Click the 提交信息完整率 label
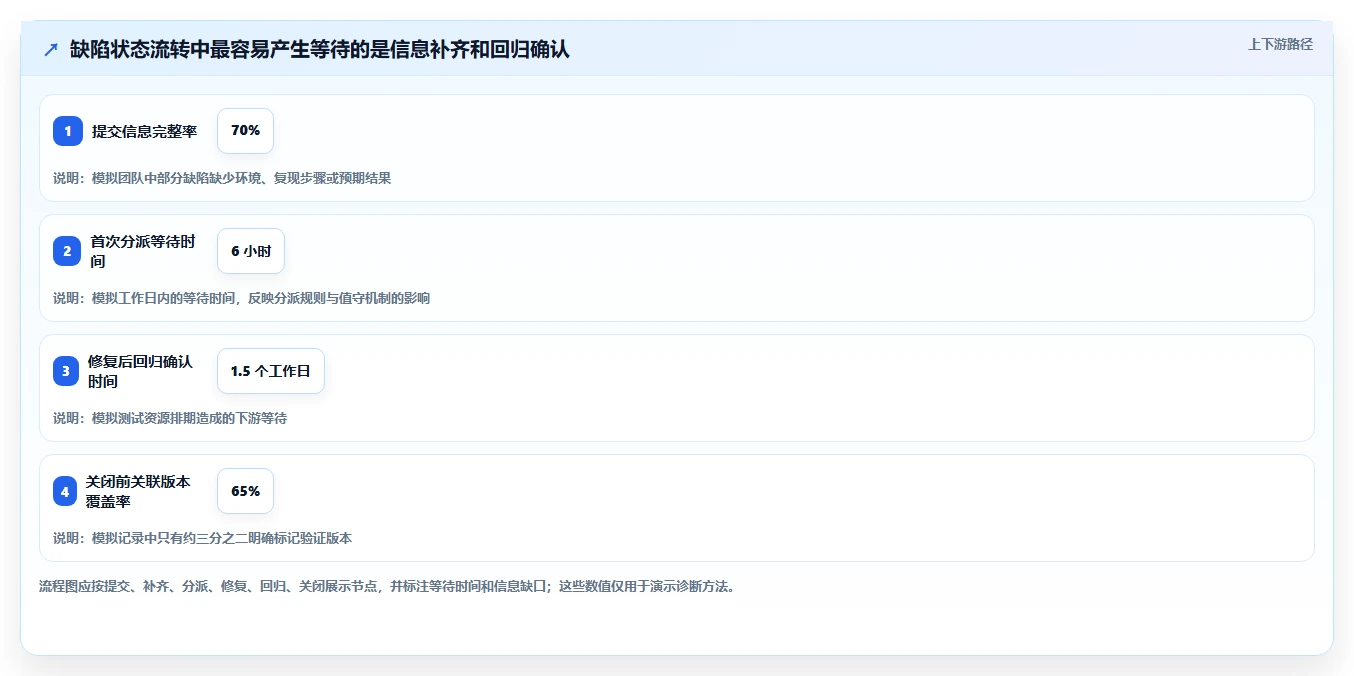 144,131
